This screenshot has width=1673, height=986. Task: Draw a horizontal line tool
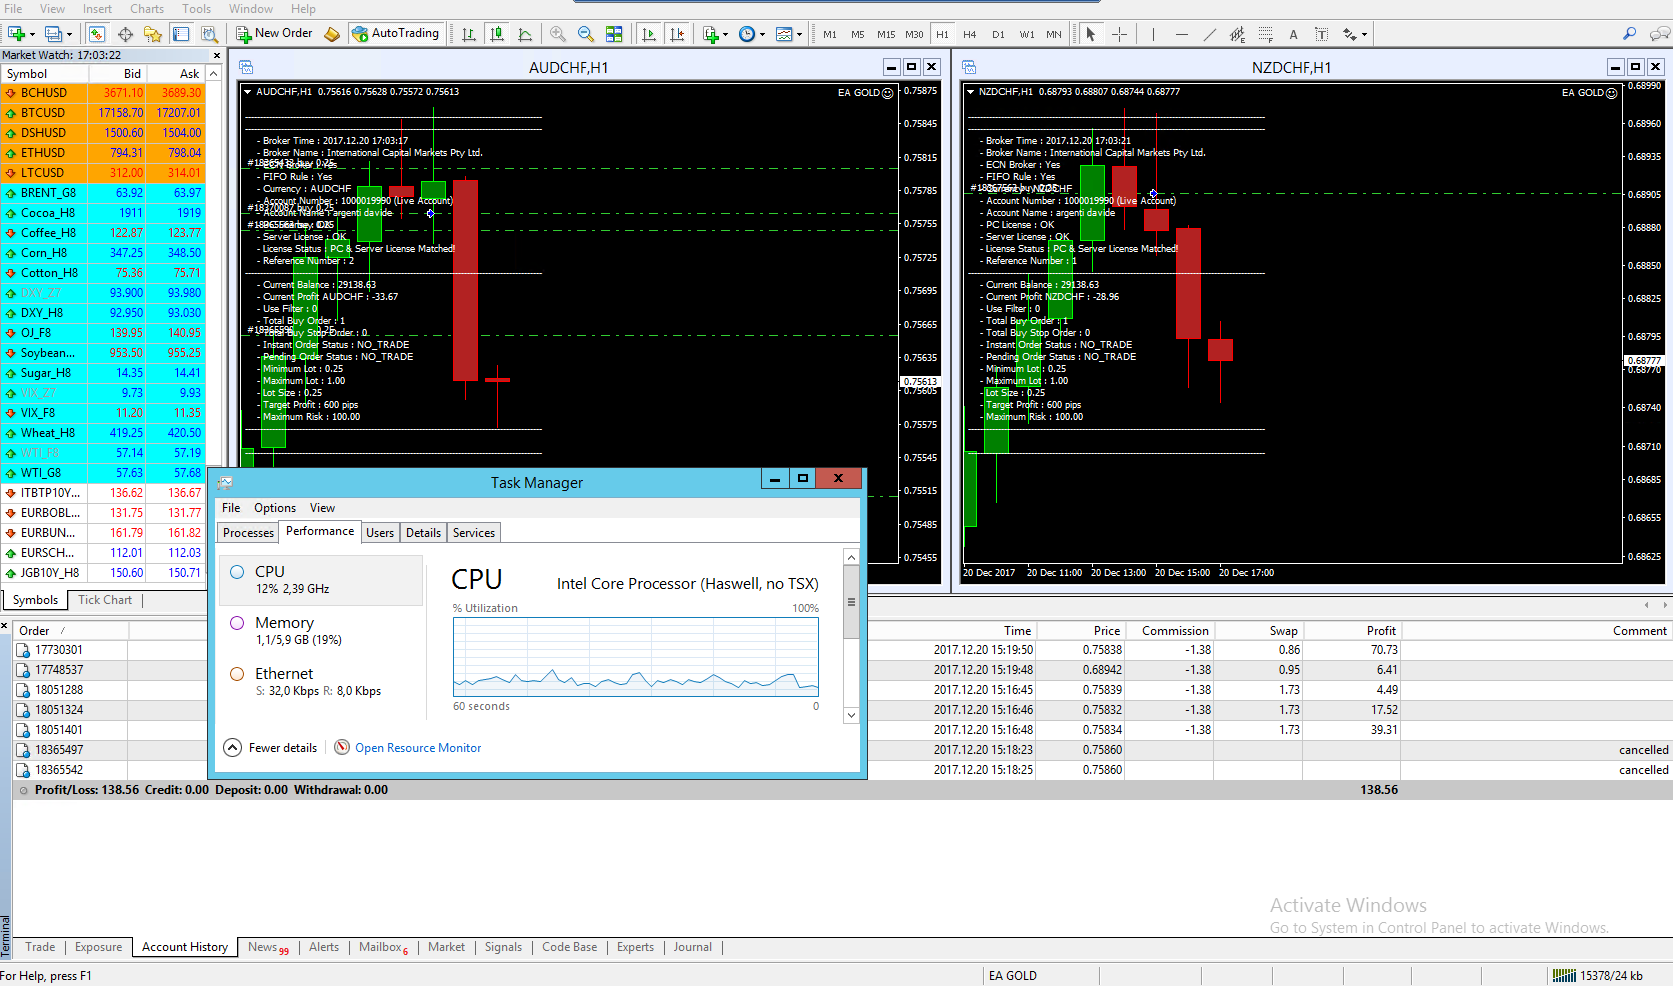[1181, 34]
